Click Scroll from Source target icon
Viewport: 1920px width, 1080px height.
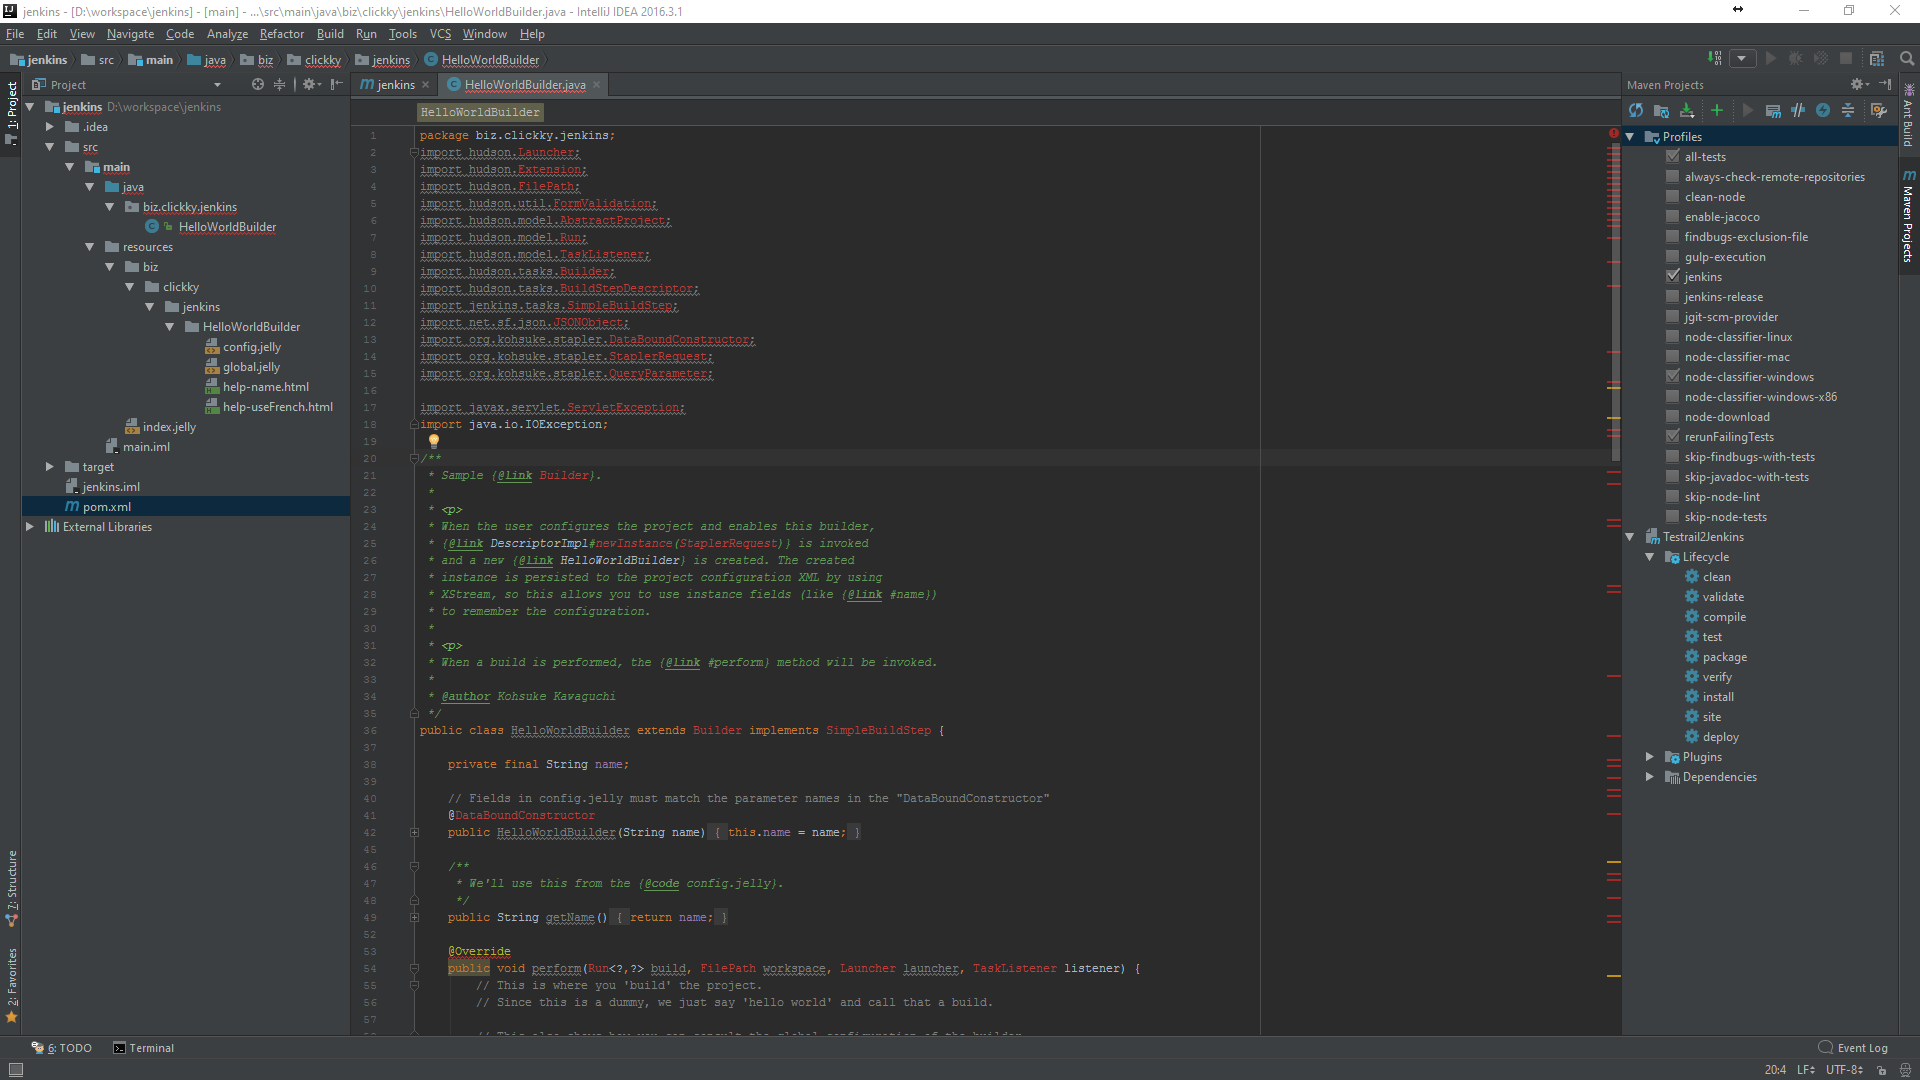(x=258, y=85)
